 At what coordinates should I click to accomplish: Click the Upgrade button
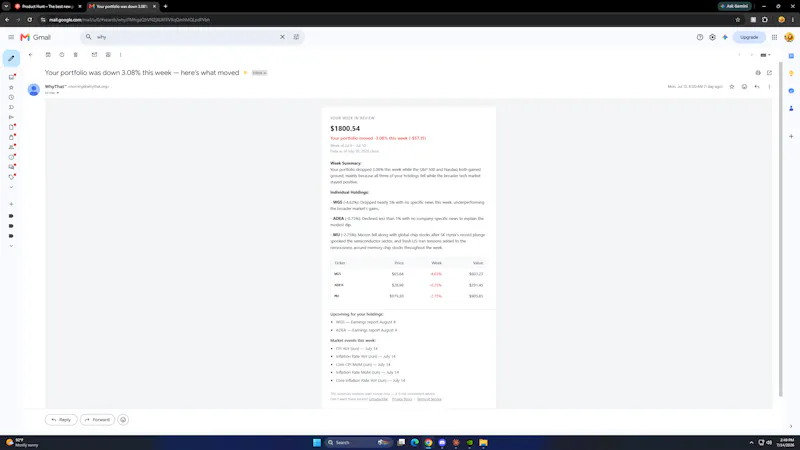[749, 37]
